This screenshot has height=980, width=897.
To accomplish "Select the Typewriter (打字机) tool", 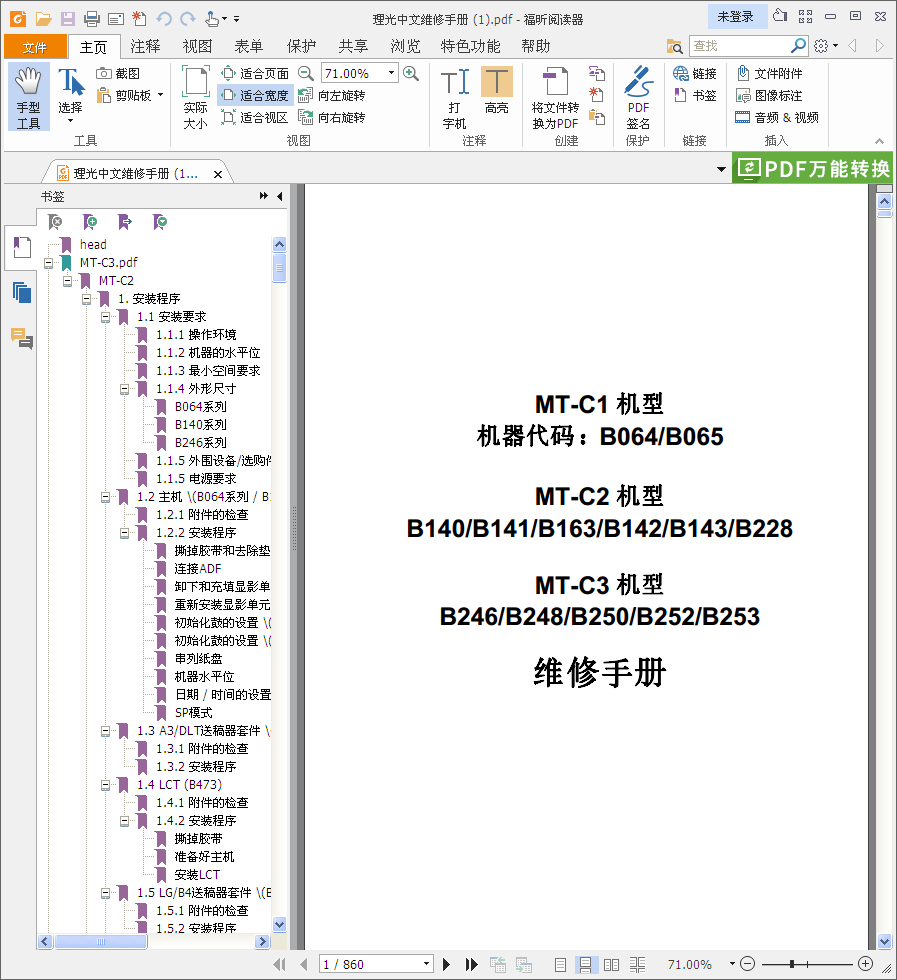I will coord(454,98).
